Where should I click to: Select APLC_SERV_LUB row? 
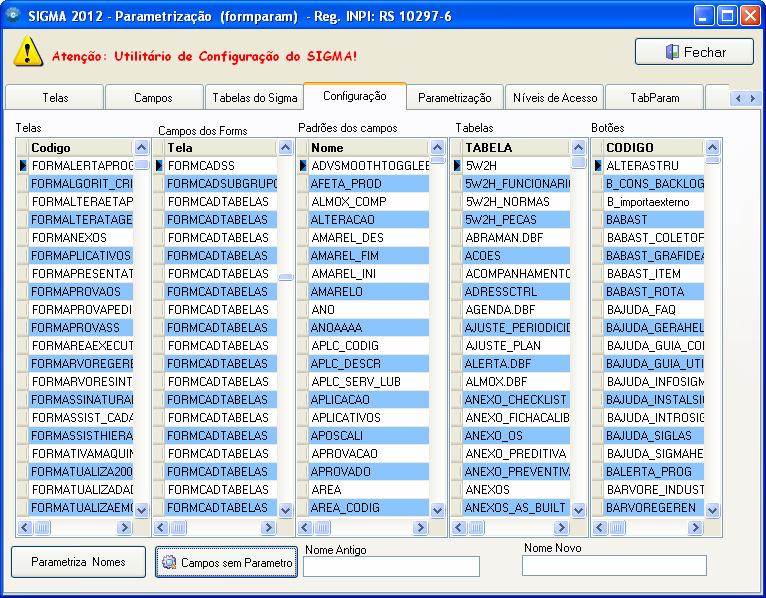click(x=369, y=382)
